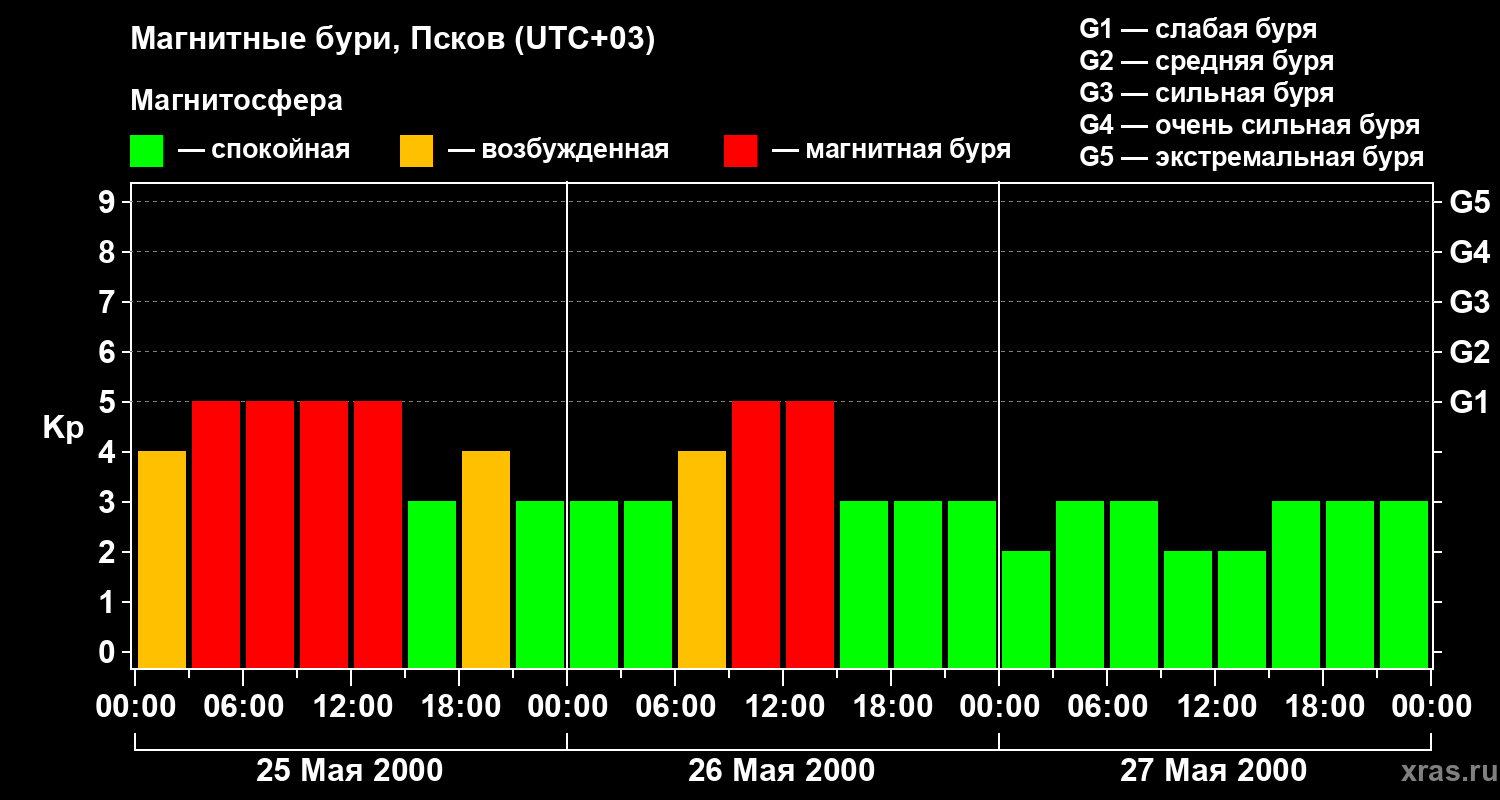Click the "12:00" time label above 27 Мая
Viewport: 1500px width, 800px height.
pyautogui.click(x=1215, y=707)
